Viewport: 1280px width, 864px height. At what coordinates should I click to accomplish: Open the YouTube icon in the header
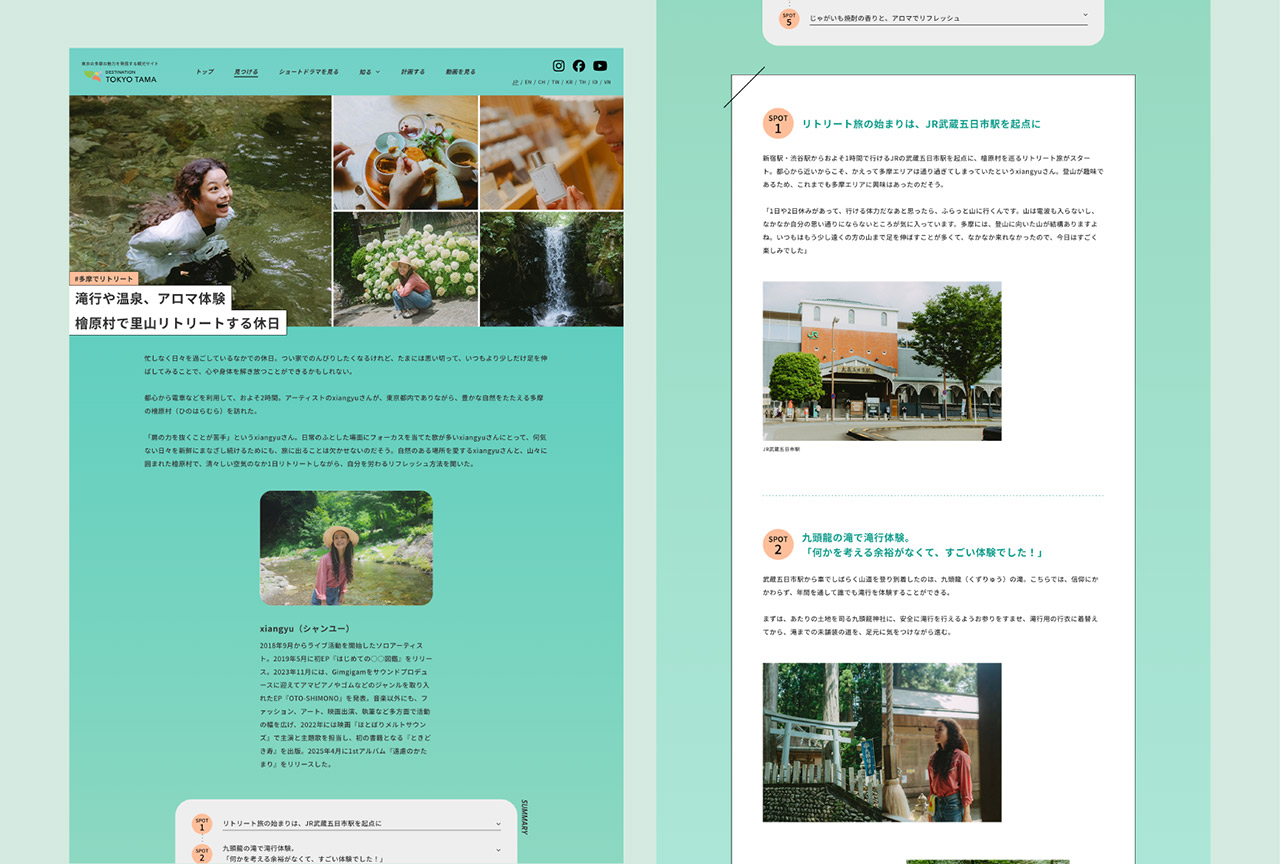point(600,65)
